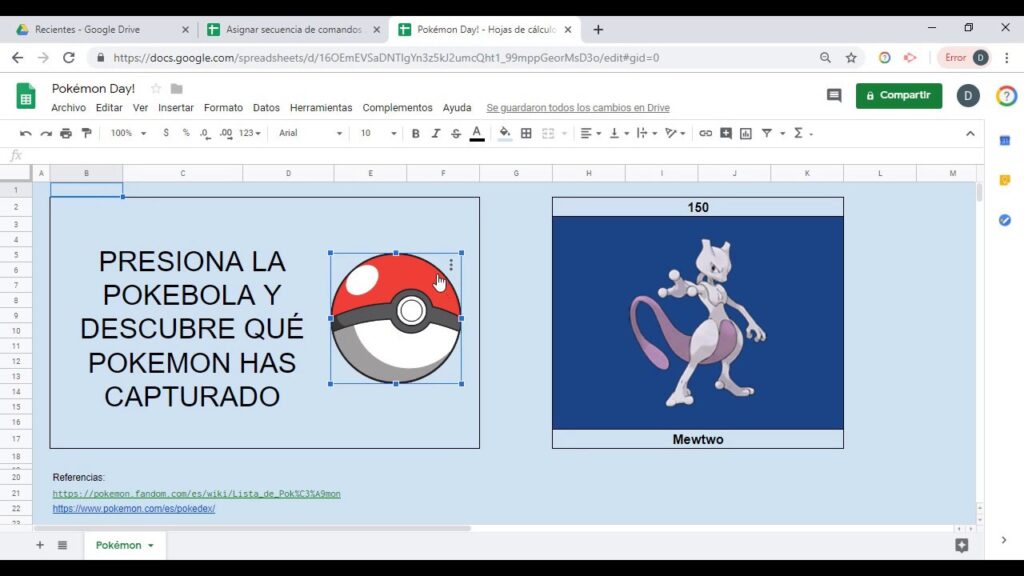Reload the page
This screenshot has height=576, width=1024.
(x=69, y=57)
